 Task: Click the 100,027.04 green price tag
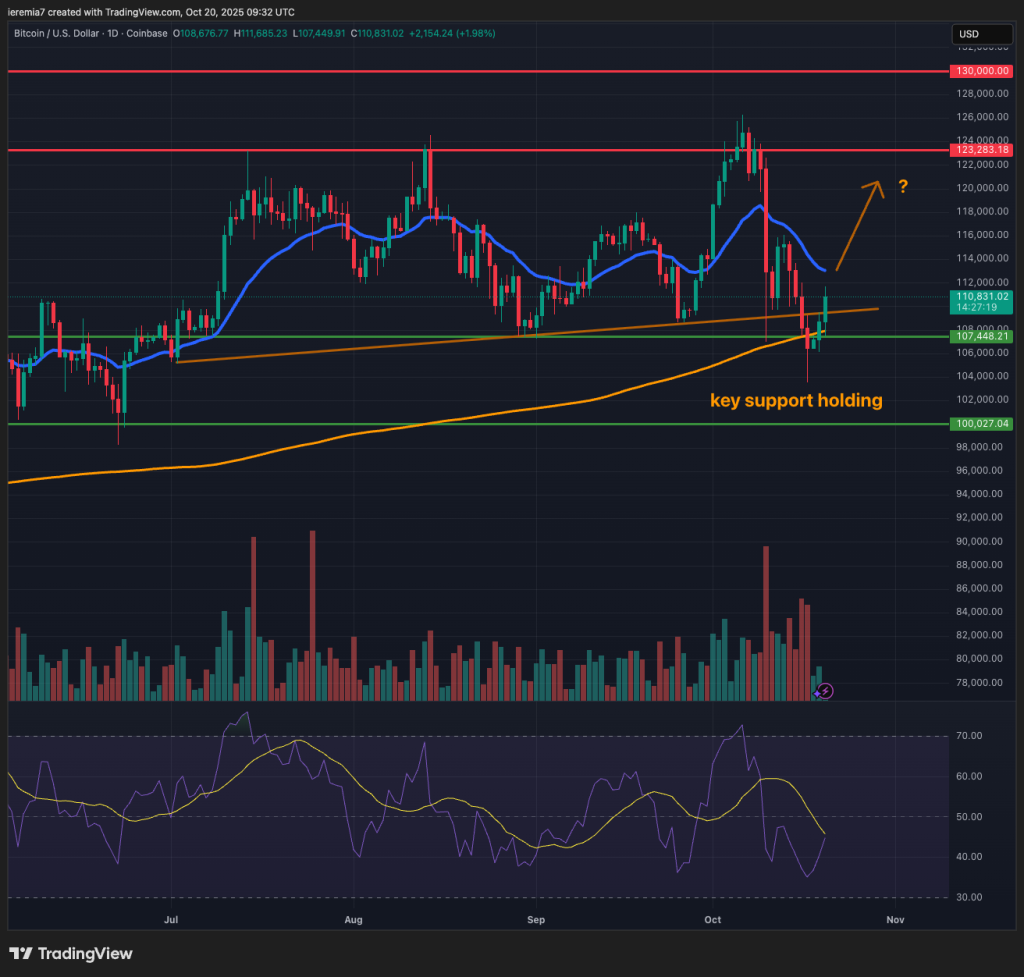(980, 424)
